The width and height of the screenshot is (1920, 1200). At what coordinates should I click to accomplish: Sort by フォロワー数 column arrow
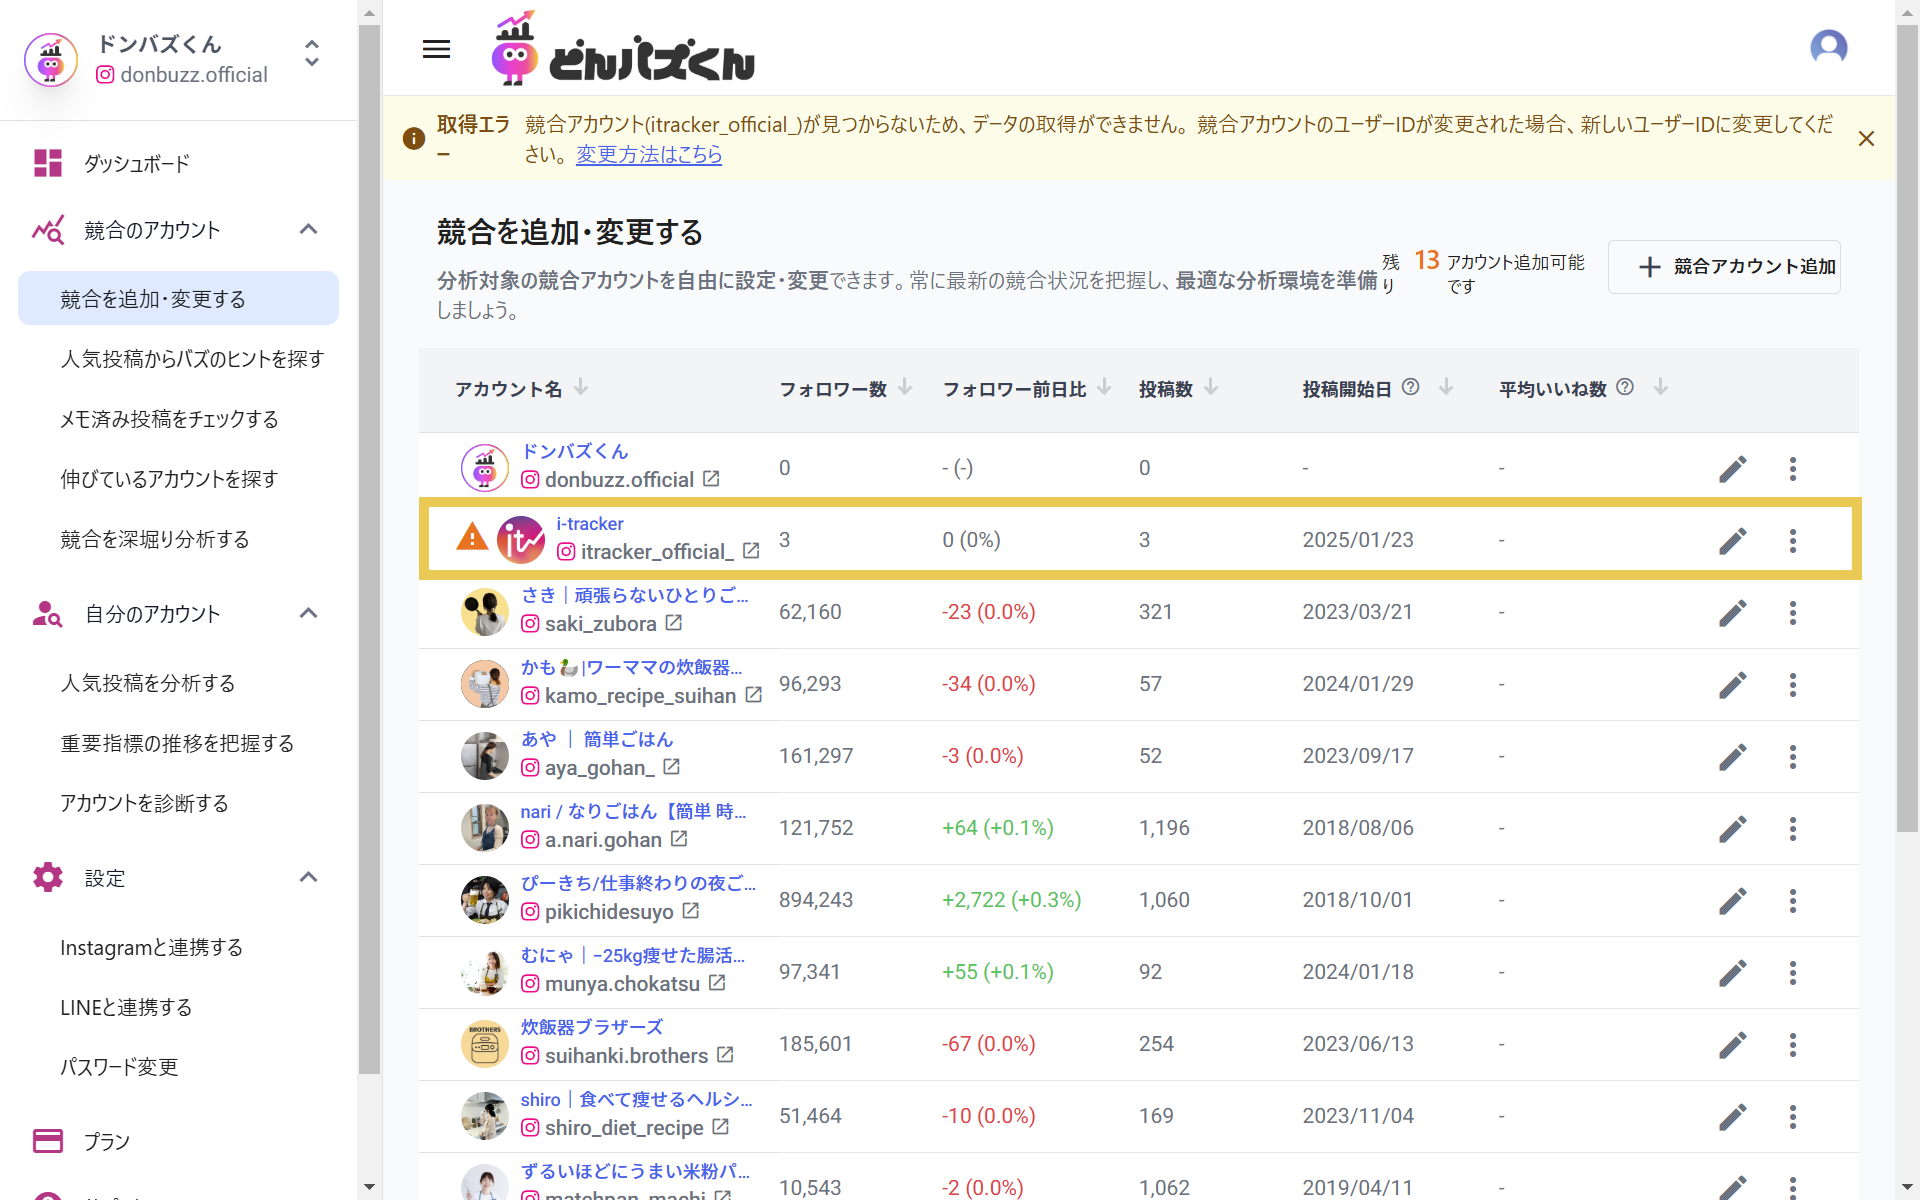click(905, 387)
